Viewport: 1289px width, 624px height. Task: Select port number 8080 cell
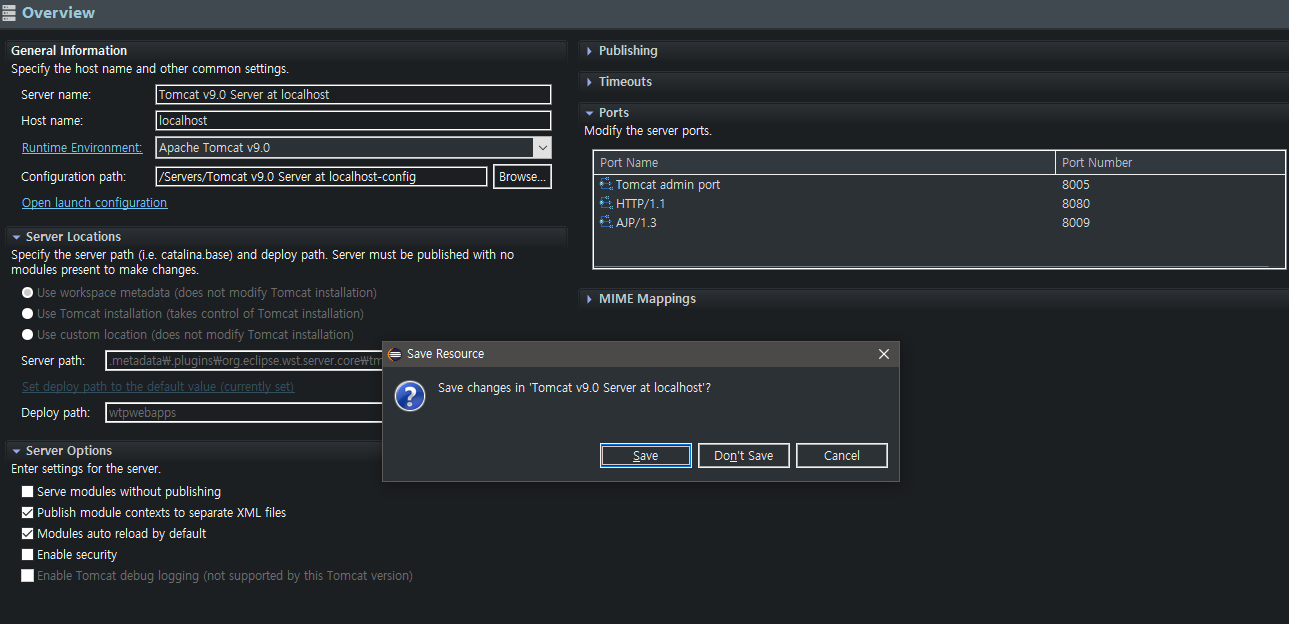tap(1076, 204)
